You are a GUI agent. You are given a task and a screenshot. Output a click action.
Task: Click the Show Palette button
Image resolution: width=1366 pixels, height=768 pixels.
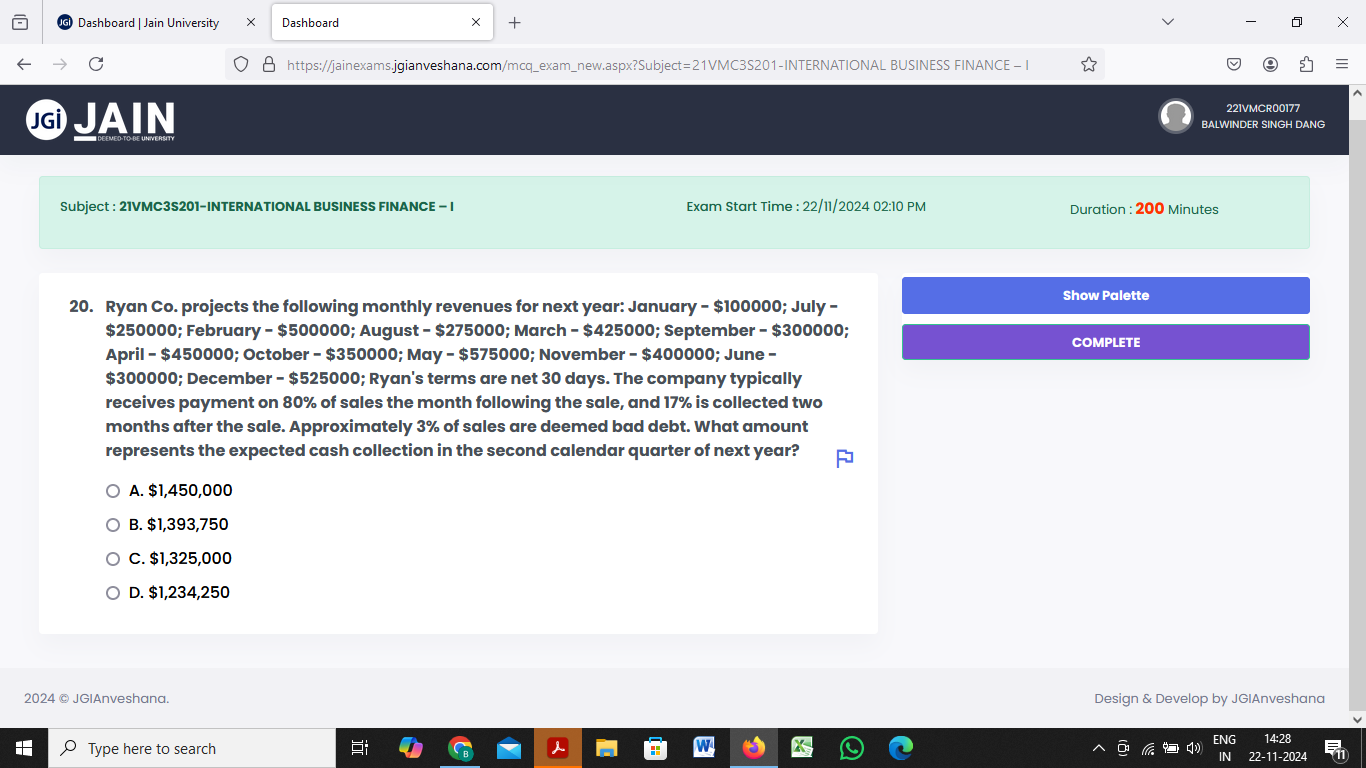click(x=1105, y=295)
